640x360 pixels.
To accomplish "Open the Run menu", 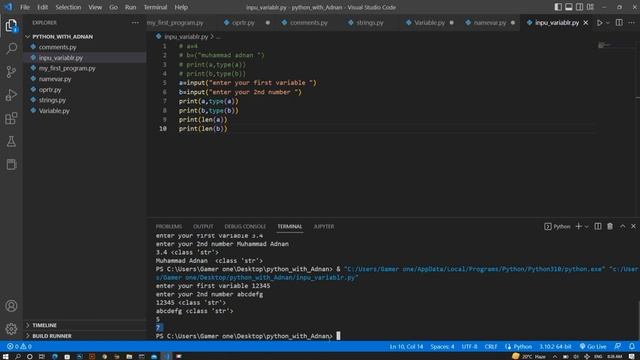I will [131, 7].
